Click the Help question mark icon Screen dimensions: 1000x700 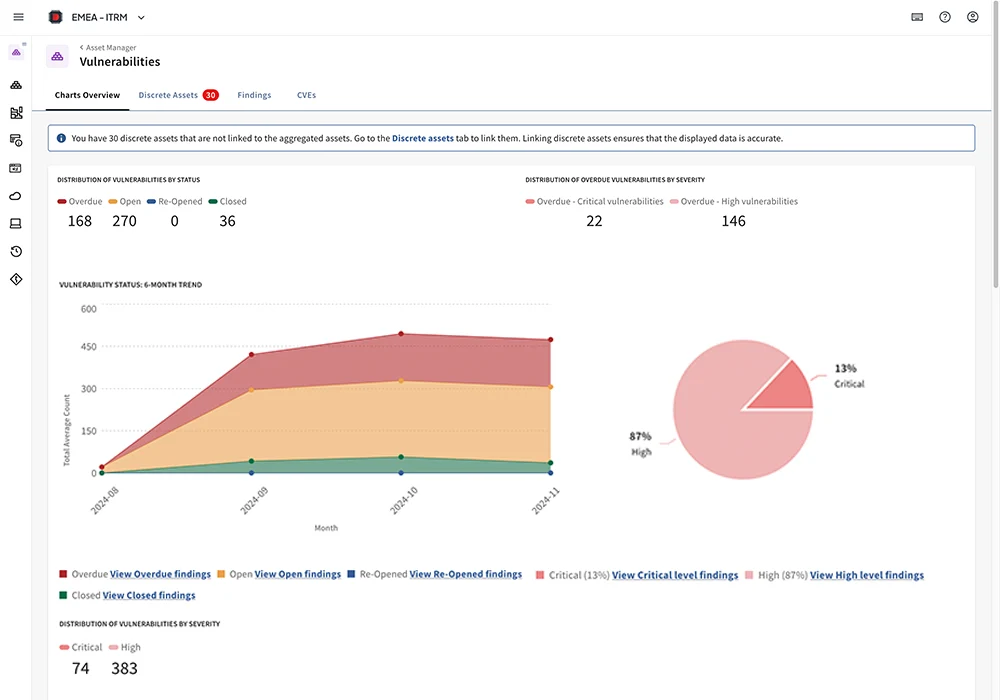pos(944,17)
